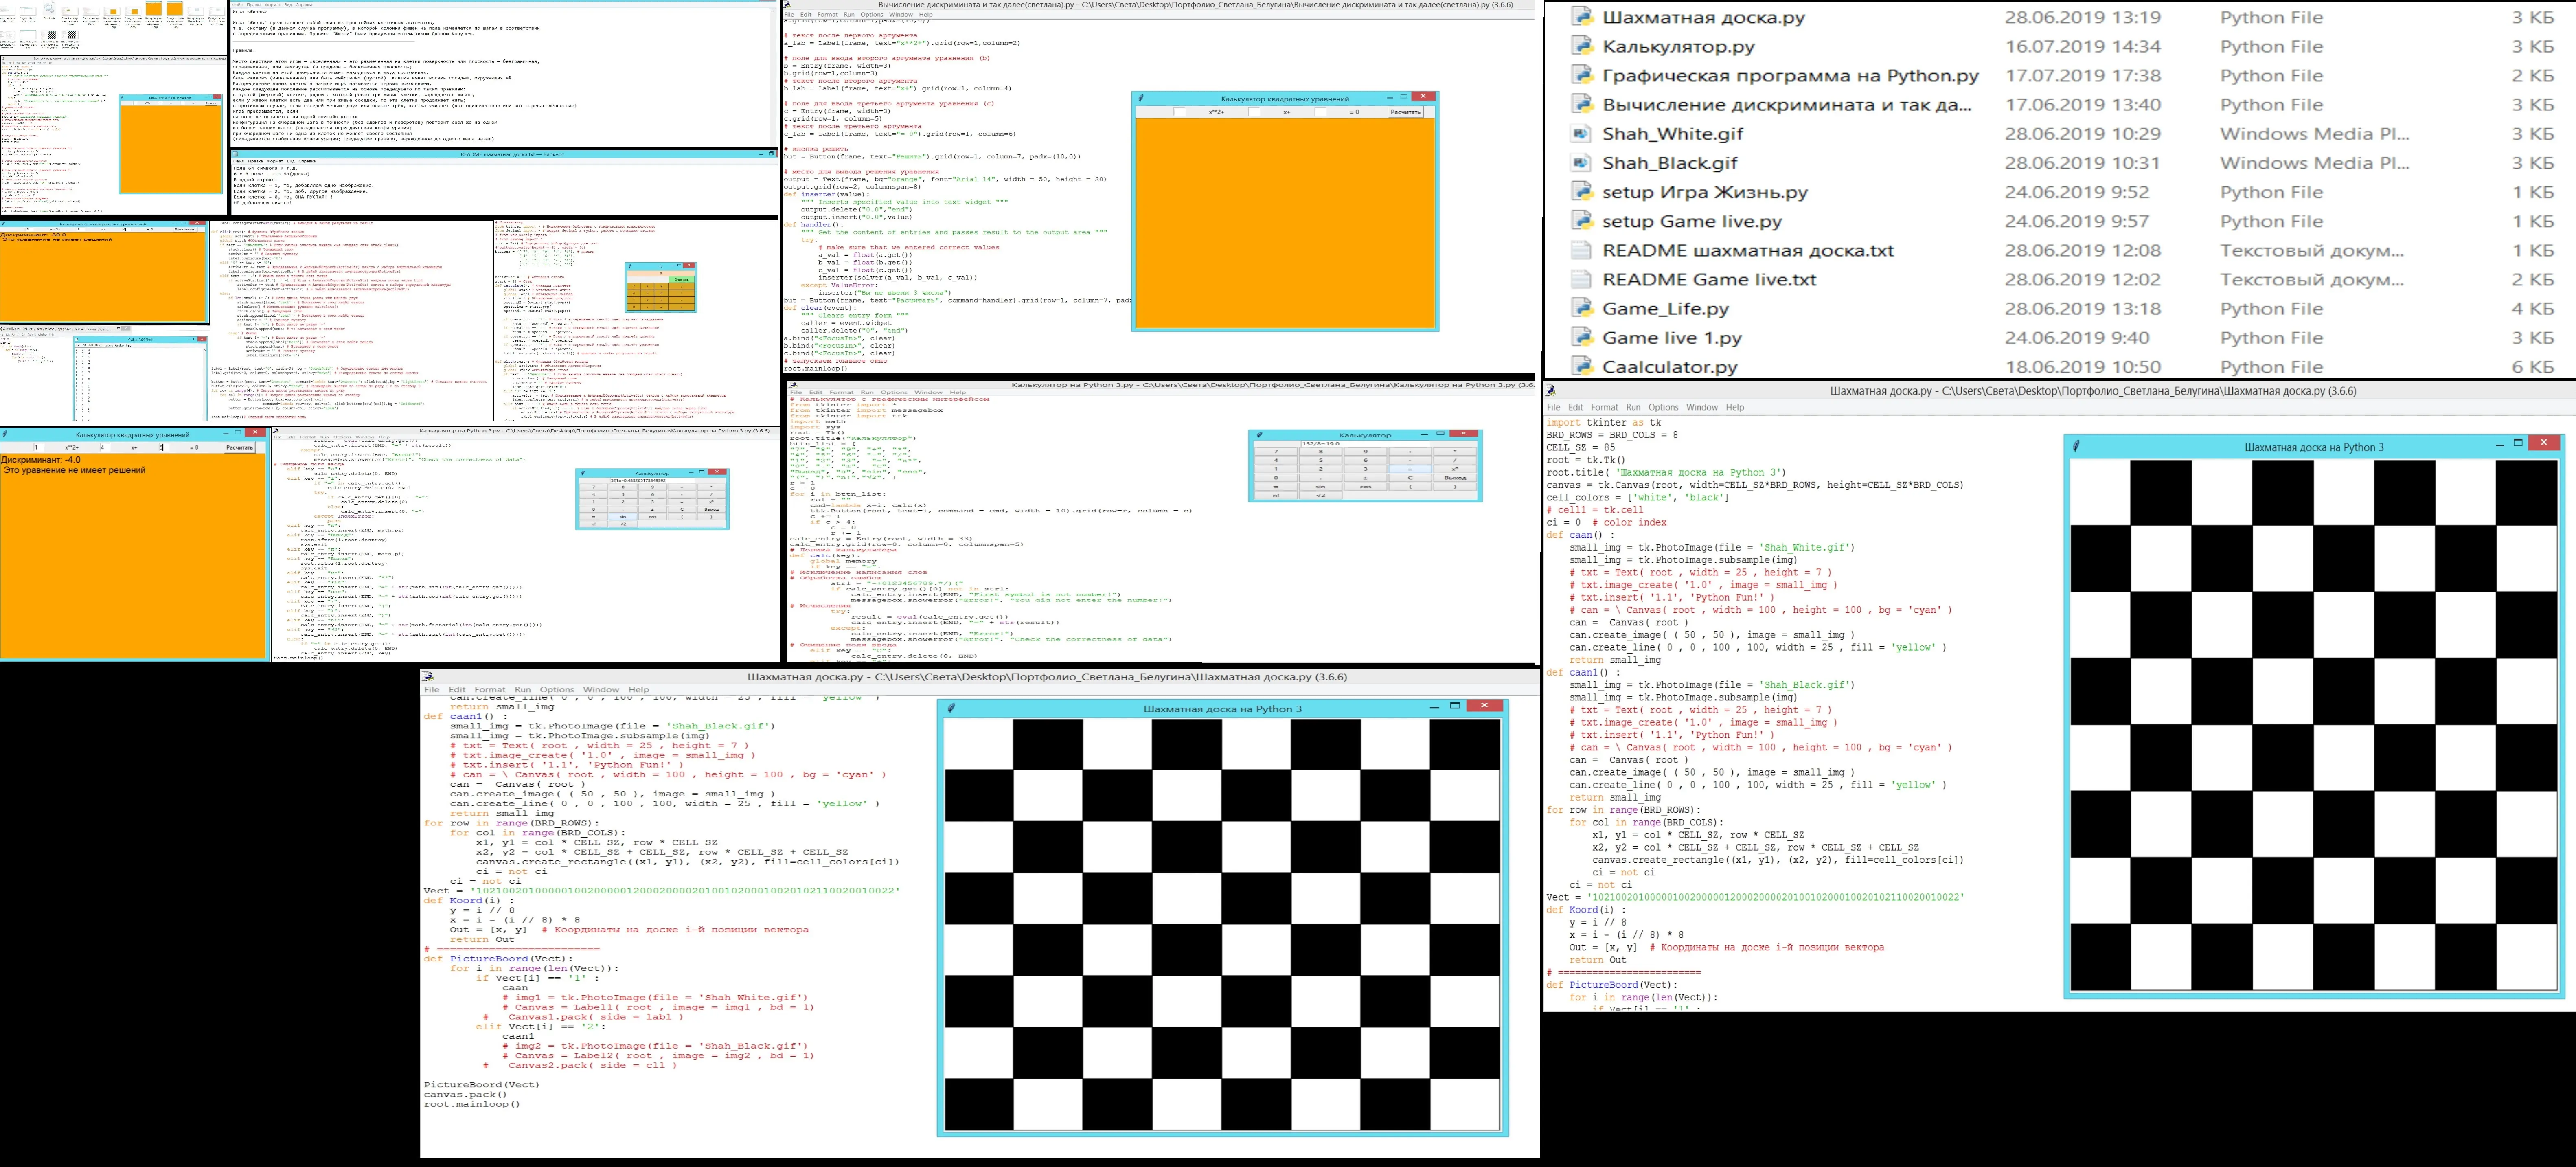Click the 5 button in the calculator showing 152/8=19.0
Viewport: 2576px width, 1167px height.
click(x=1321, y=460)
